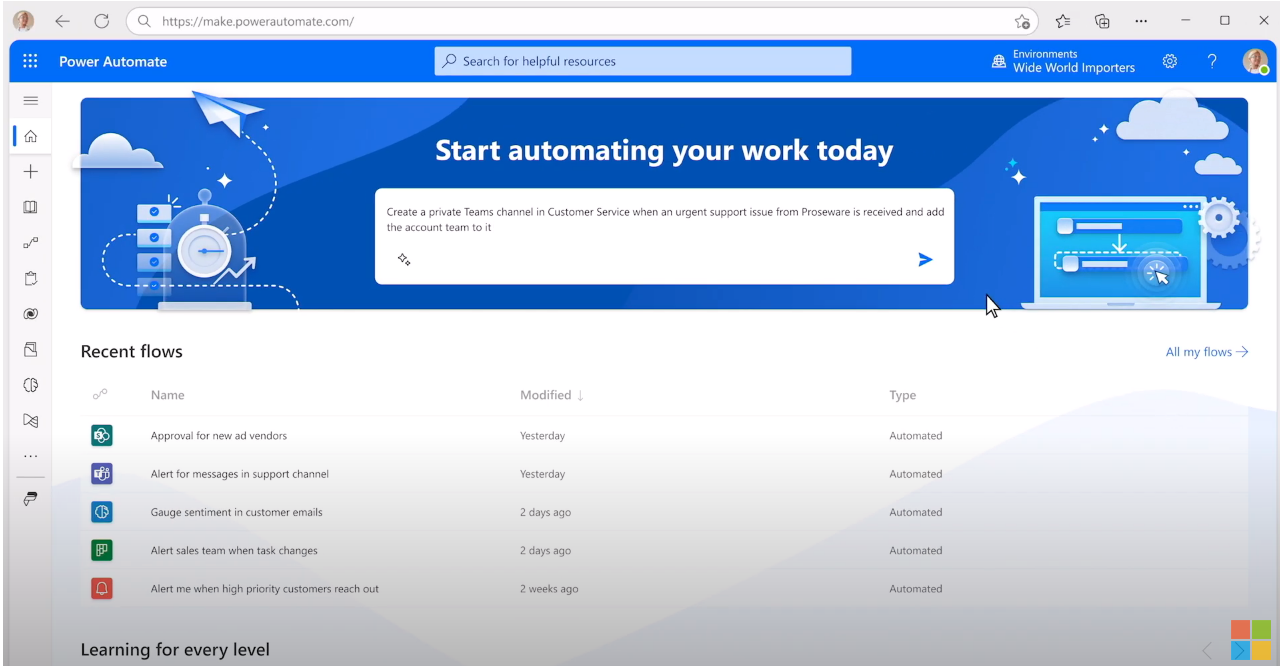
Task: Focus Search for helpful resources box
Action: pos(643,61)
